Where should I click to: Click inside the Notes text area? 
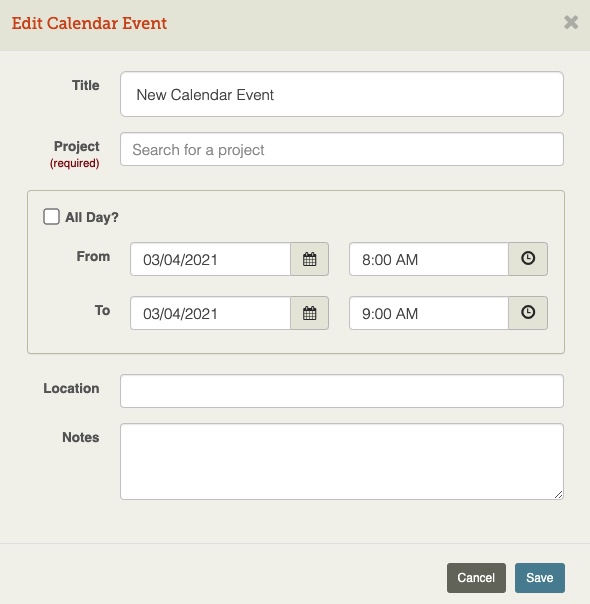coord(342,461)
